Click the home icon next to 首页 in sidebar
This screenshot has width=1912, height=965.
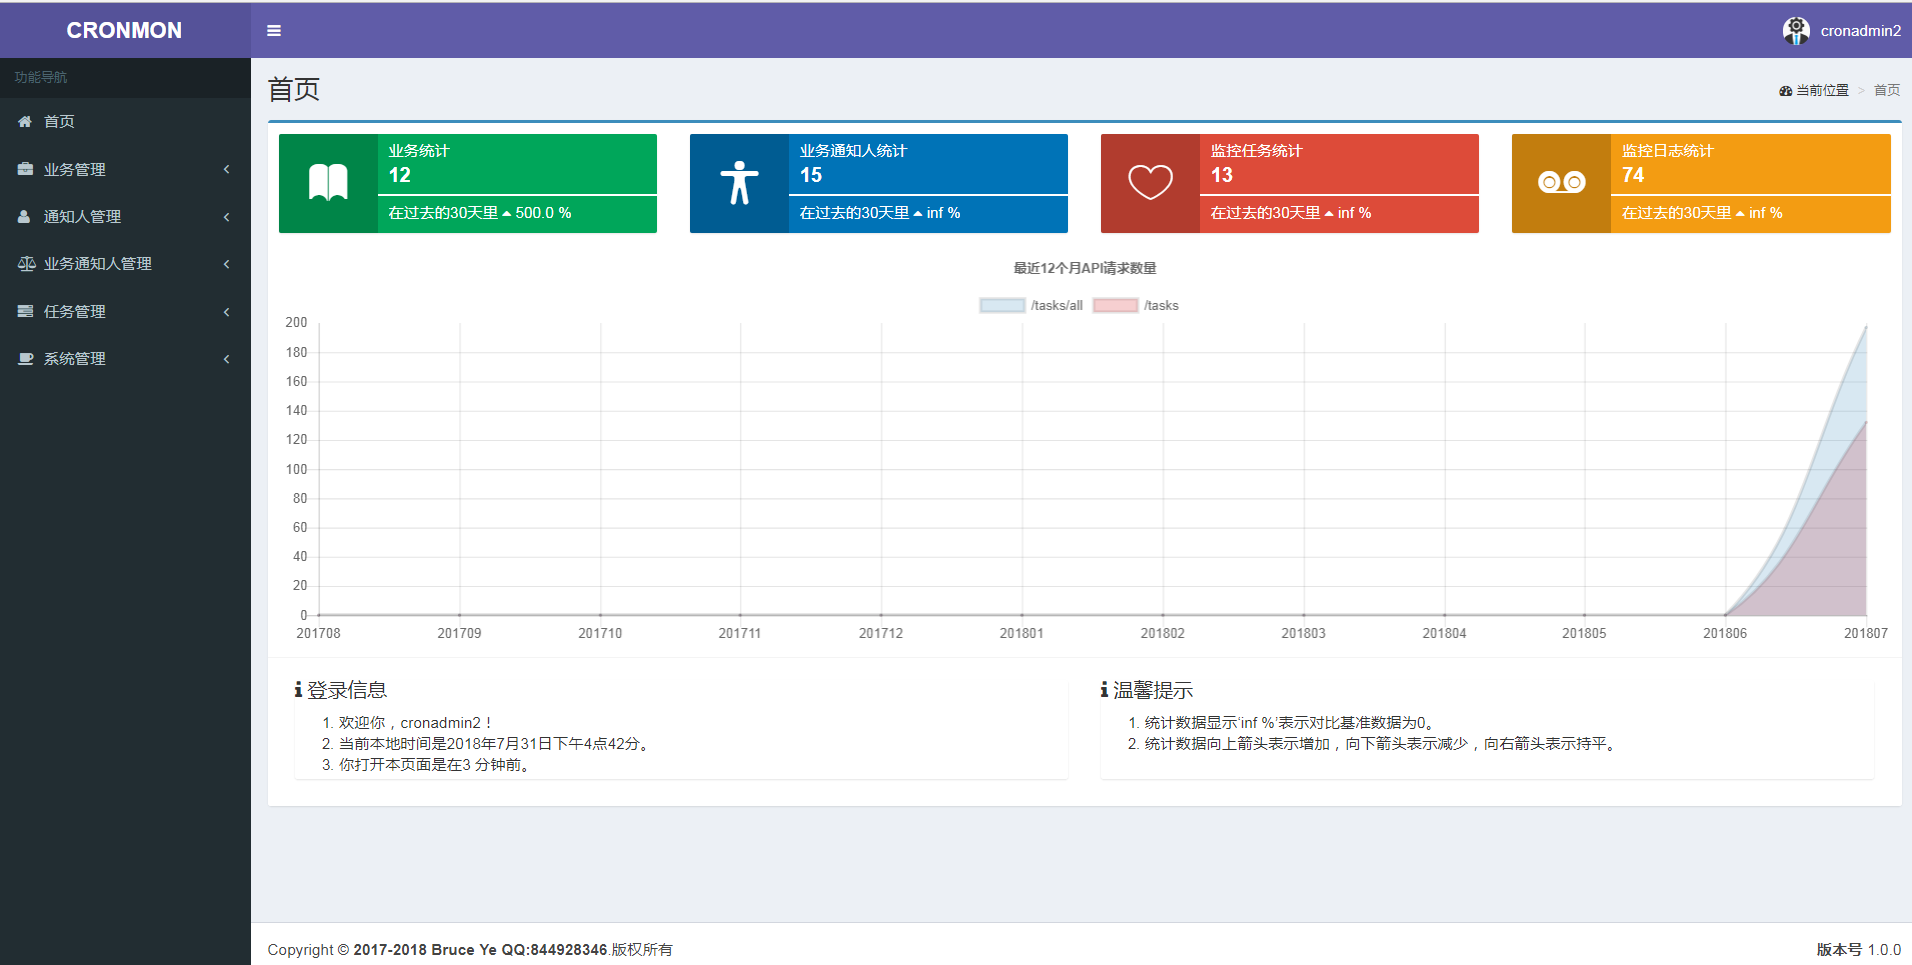point(25,121)
